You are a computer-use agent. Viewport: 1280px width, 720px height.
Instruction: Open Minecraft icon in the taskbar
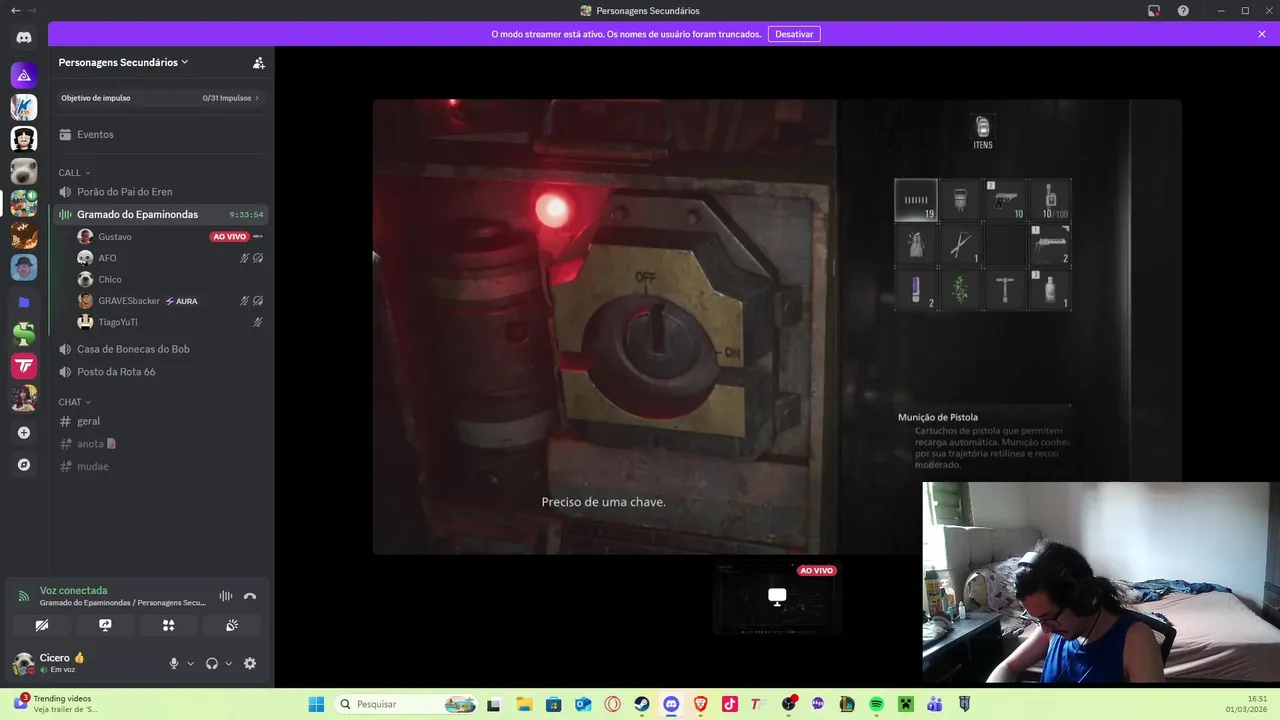[905, 704]
